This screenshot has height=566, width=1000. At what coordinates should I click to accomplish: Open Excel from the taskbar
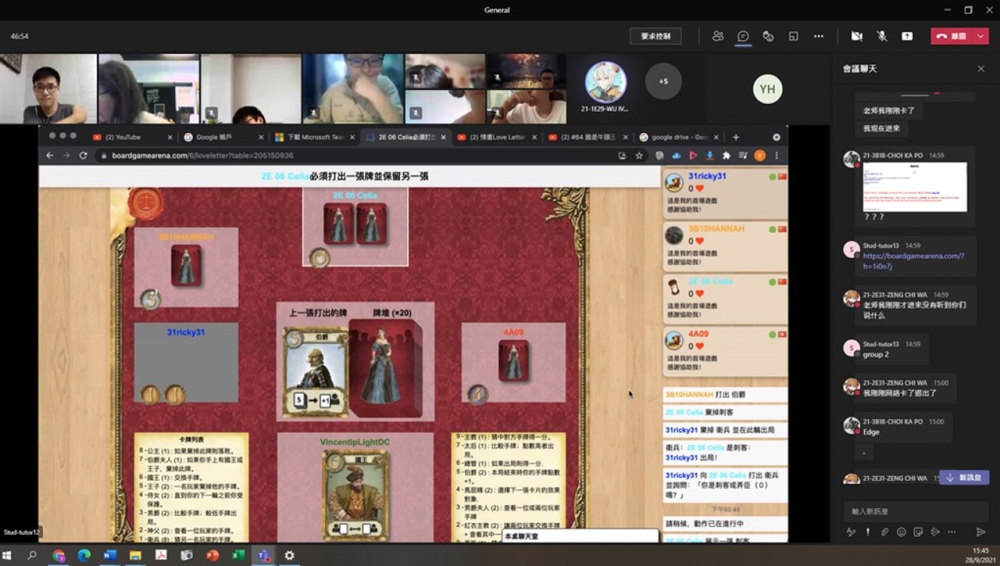tap(238, 555)
